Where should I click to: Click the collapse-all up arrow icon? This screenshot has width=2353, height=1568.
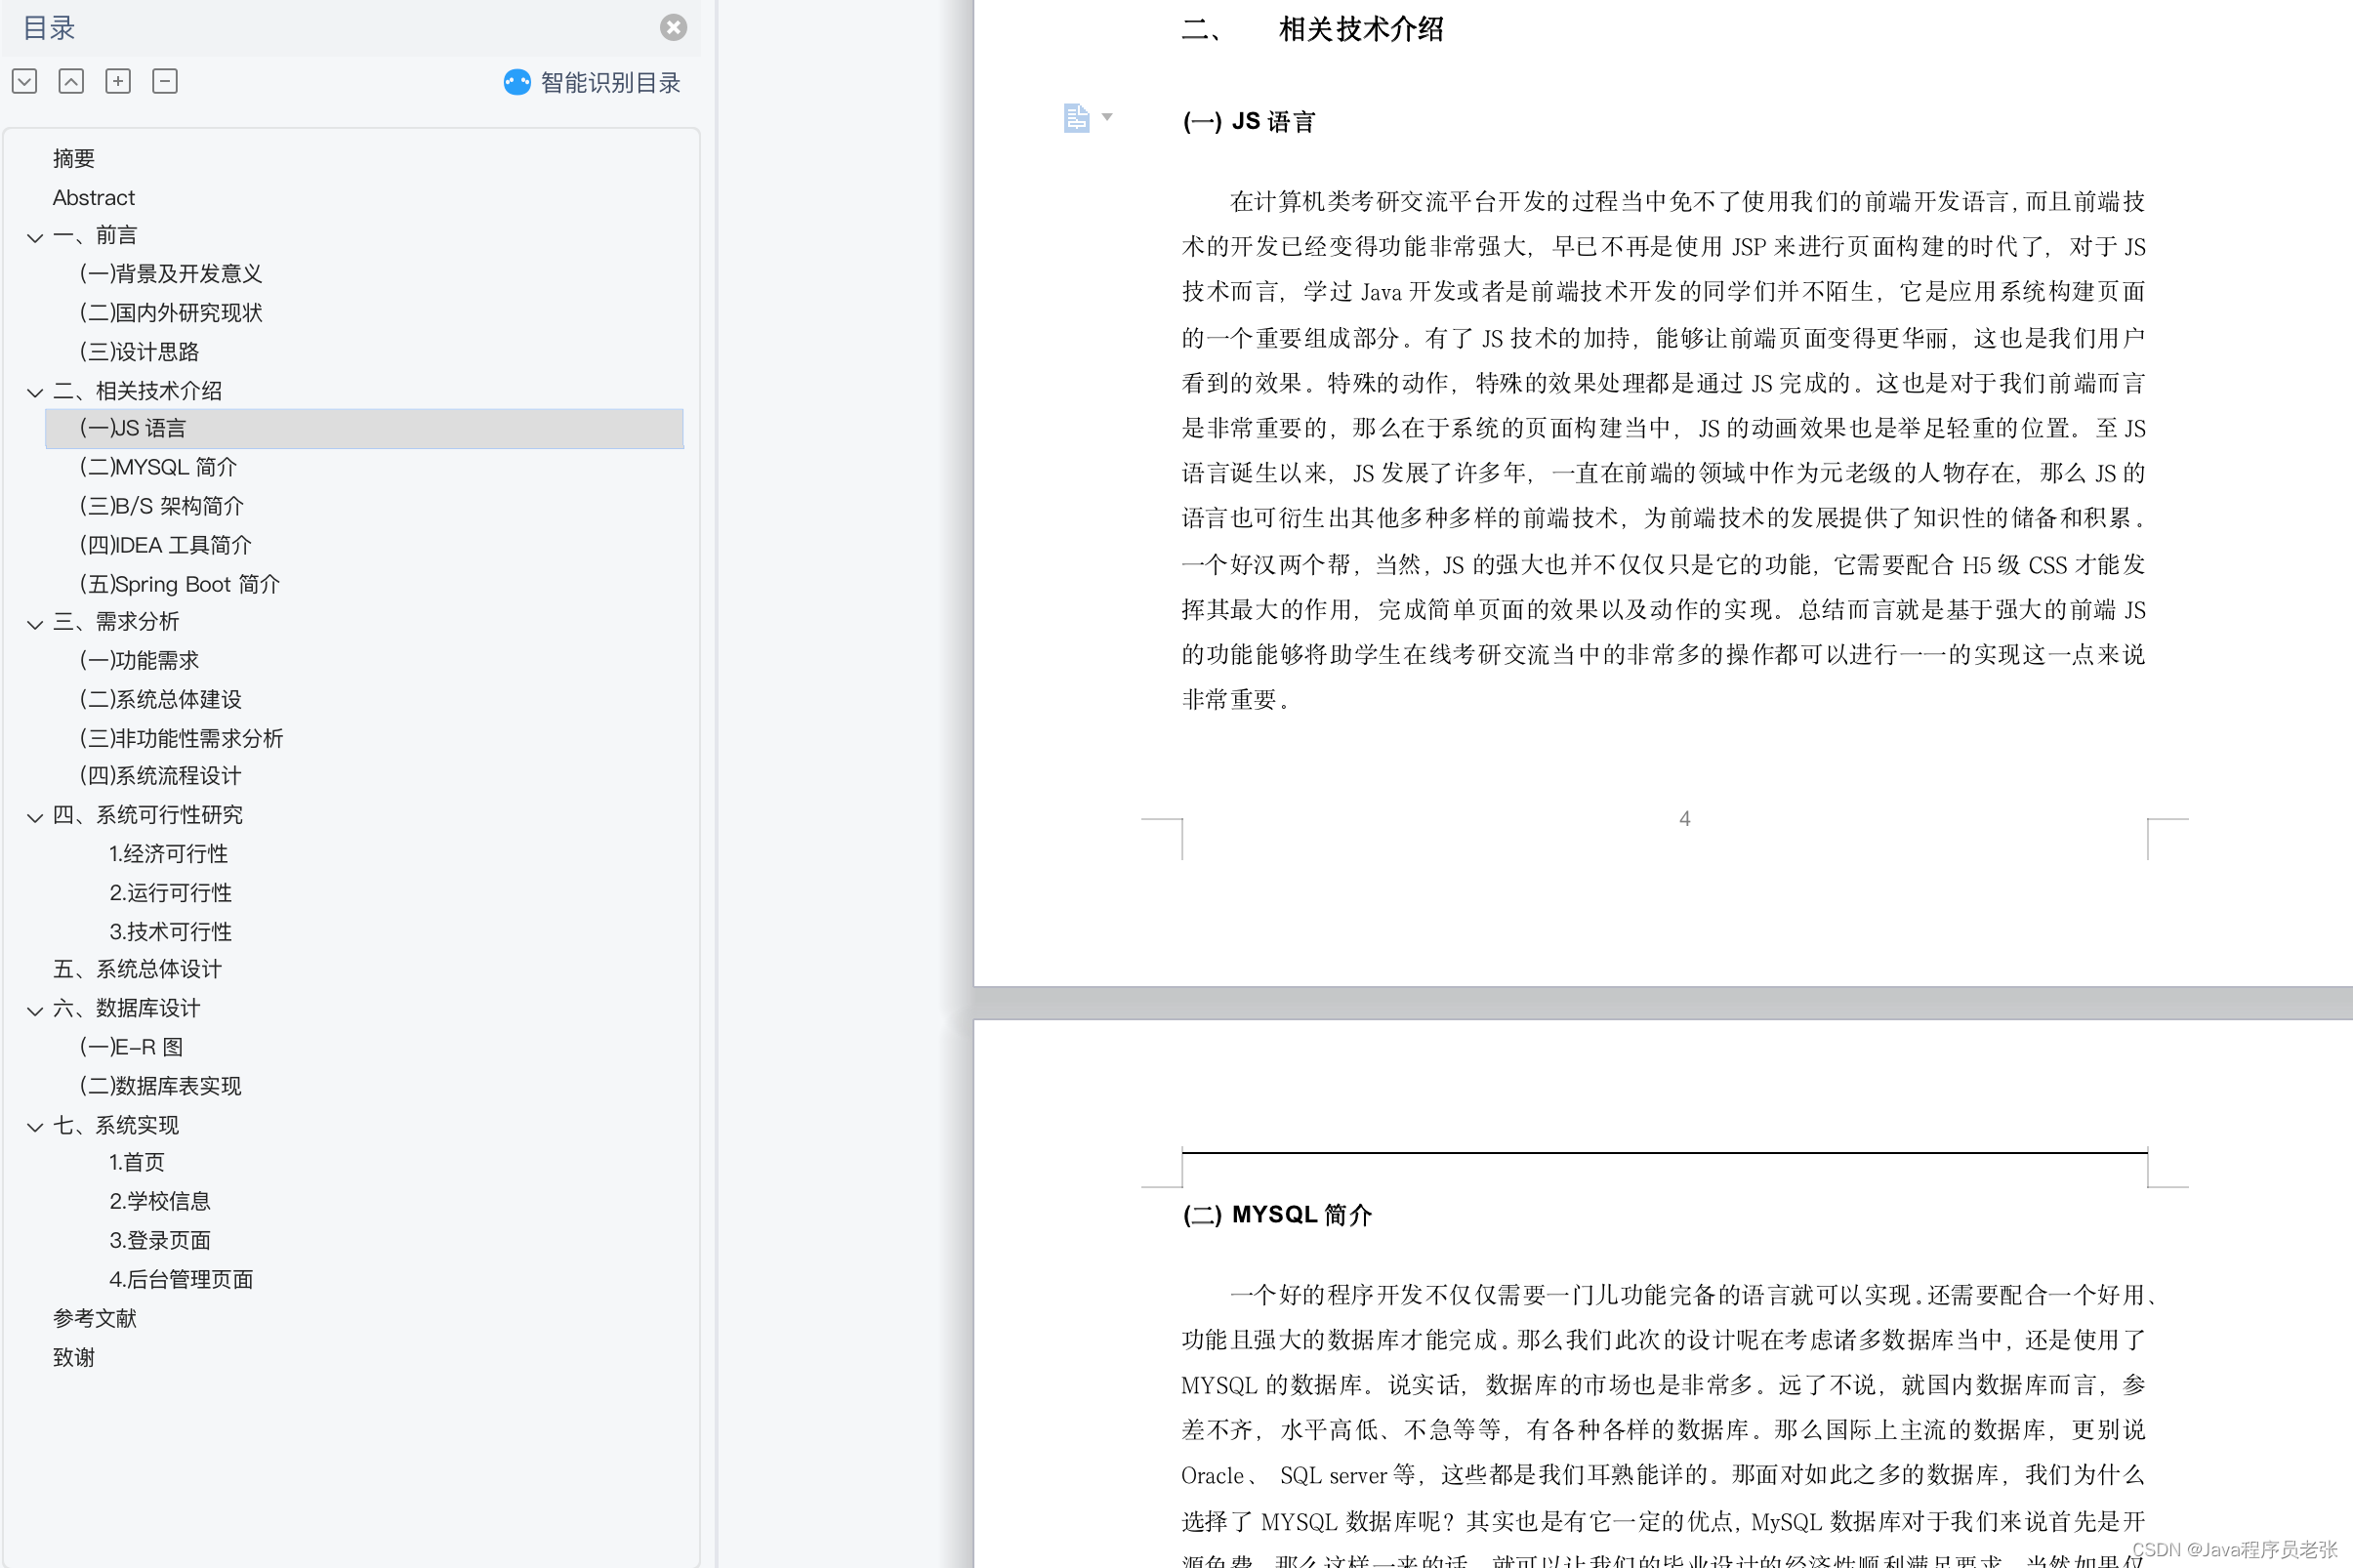pyautogui.click(x=71, y=81)
